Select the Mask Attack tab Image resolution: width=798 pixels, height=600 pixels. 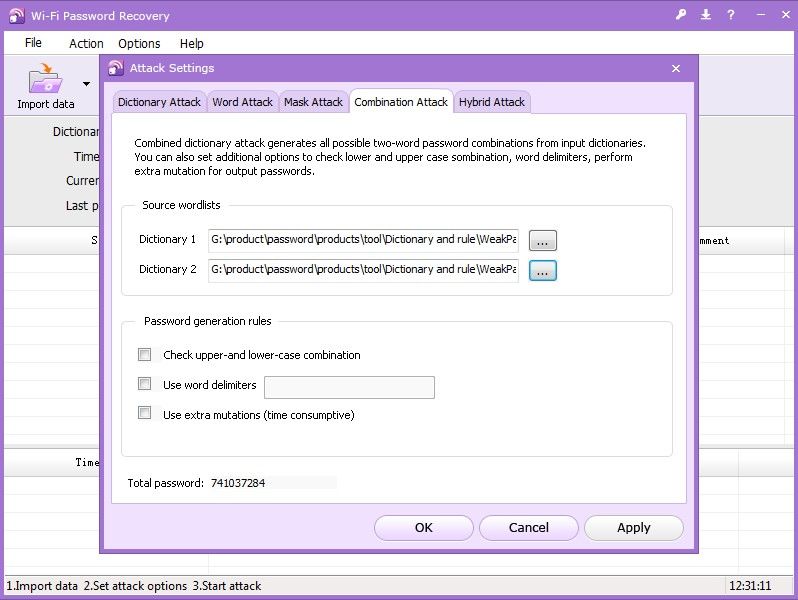point(313,102)
